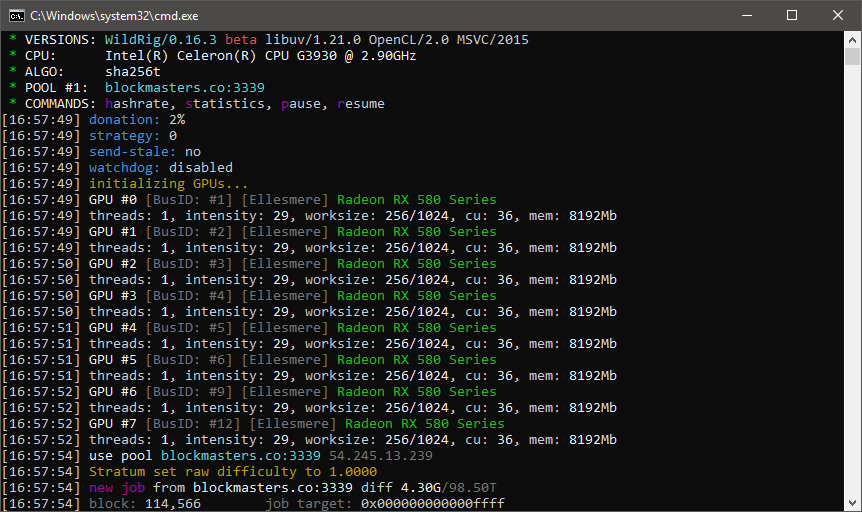Click block number 114,566

pyautogui.click(x=173, y=503)
